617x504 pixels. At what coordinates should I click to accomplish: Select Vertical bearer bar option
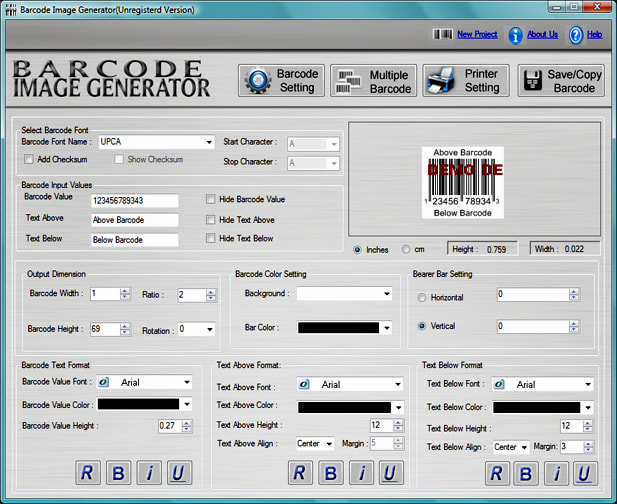pos(421,326)
